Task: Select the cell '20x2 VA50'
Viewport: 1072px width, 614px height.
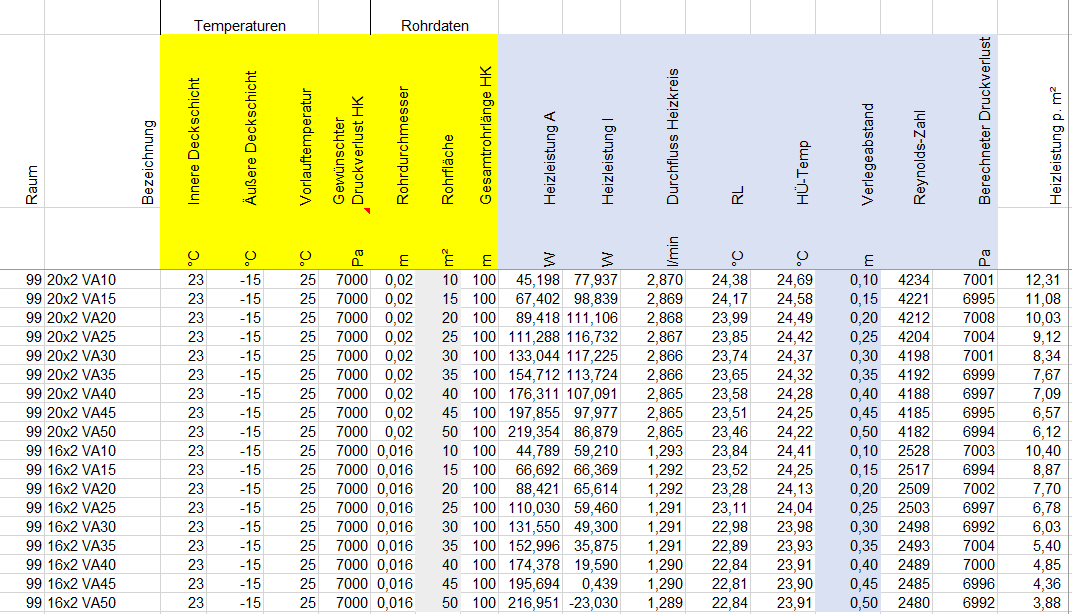Action: [103, 432]
